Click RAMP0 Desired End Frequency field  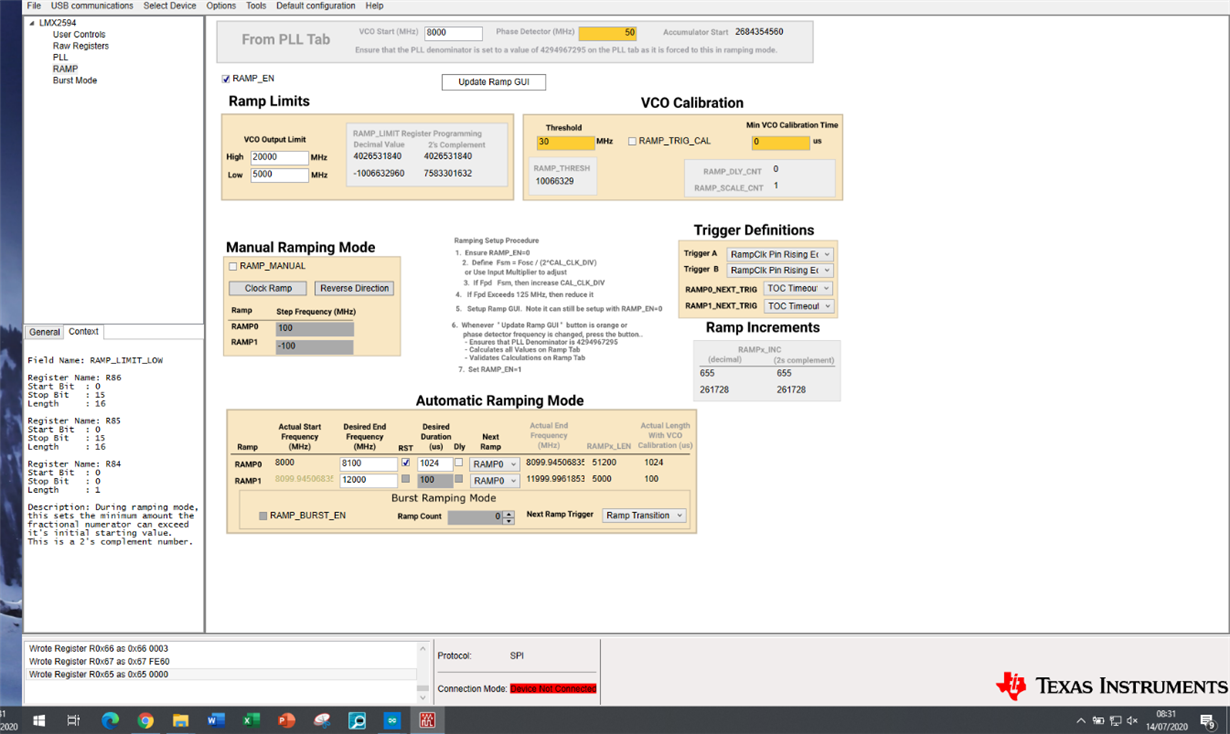369,464
